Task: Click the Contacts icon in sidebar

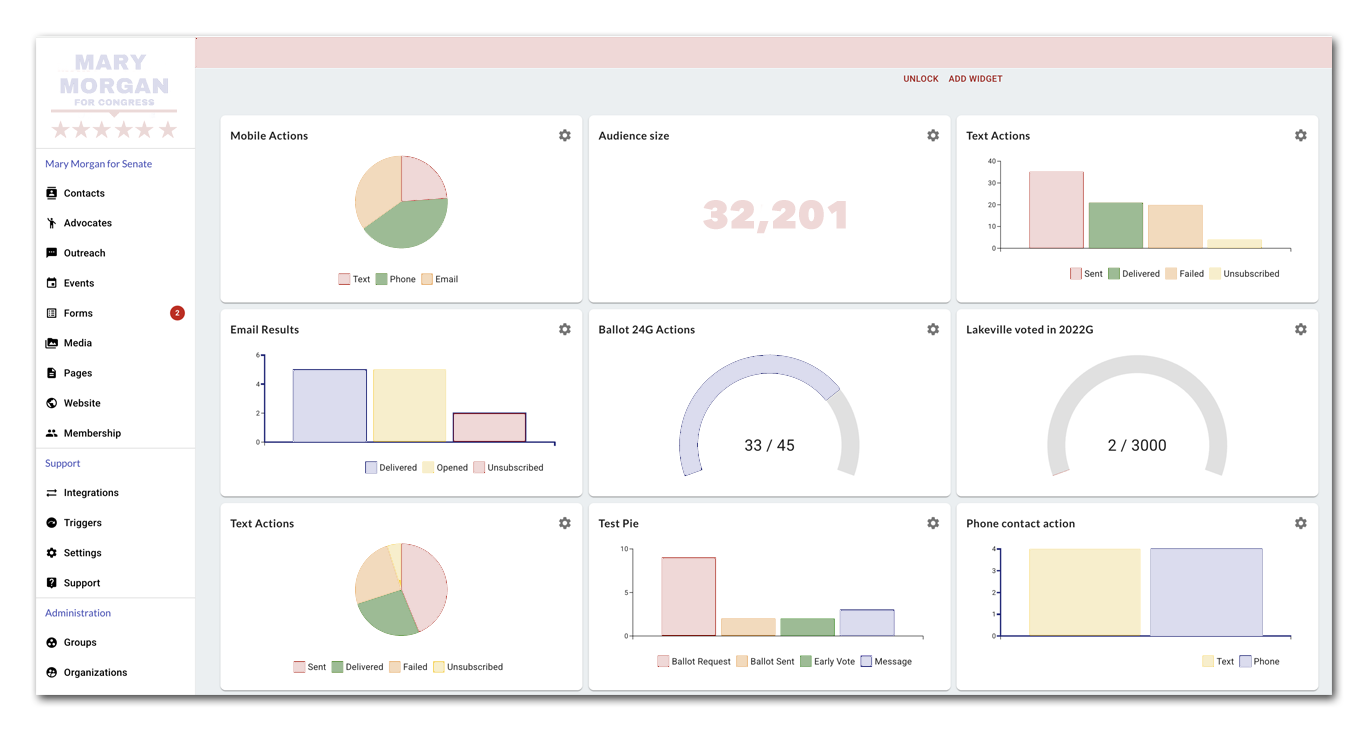Action: pos(52,193)
